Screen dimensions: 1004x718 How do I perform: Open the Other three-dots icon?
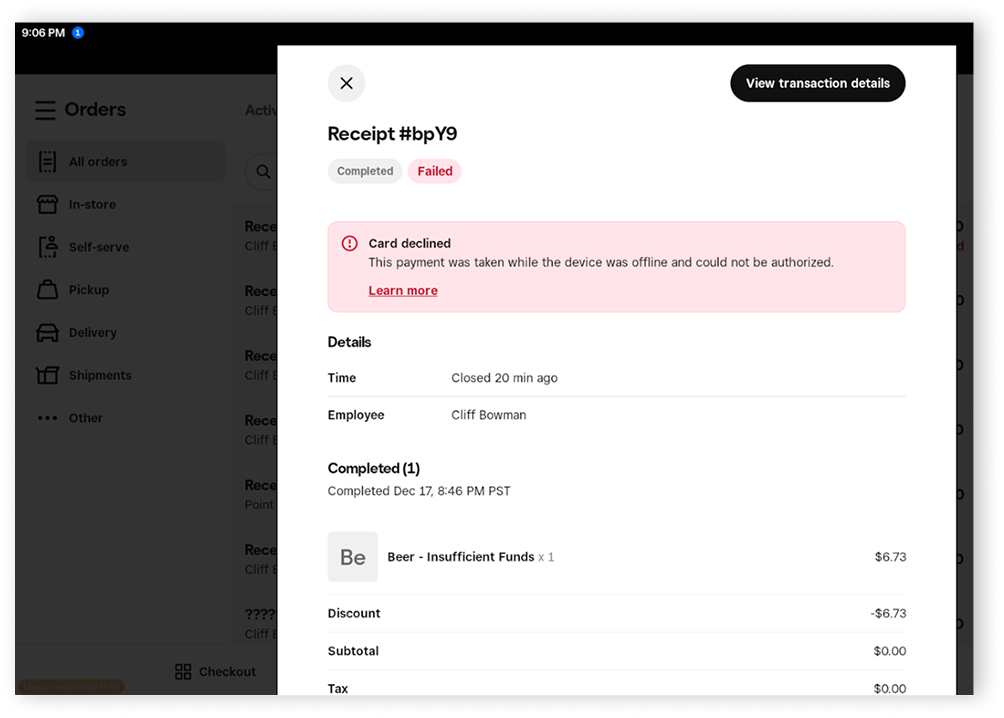(47, 418)
